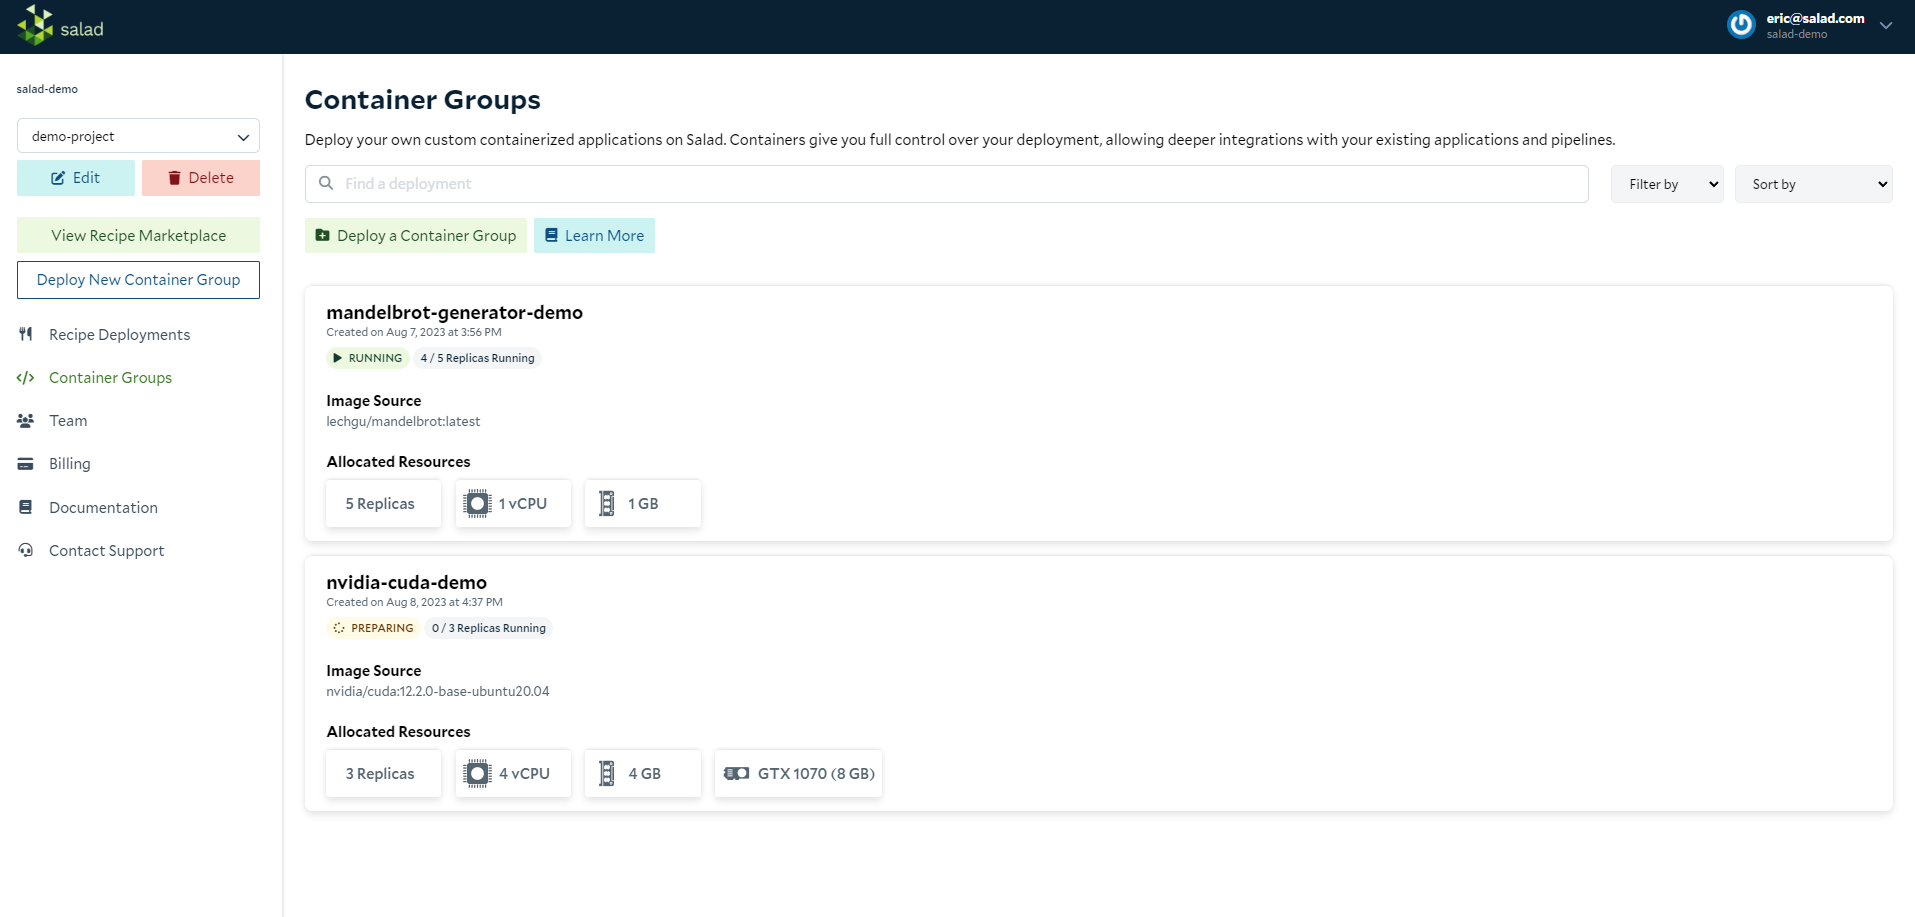Viewport: 1915px width, 917px height.
Task: Click Deploy New Container Group button
Action: pyautogui.click(x=138, y=280)
